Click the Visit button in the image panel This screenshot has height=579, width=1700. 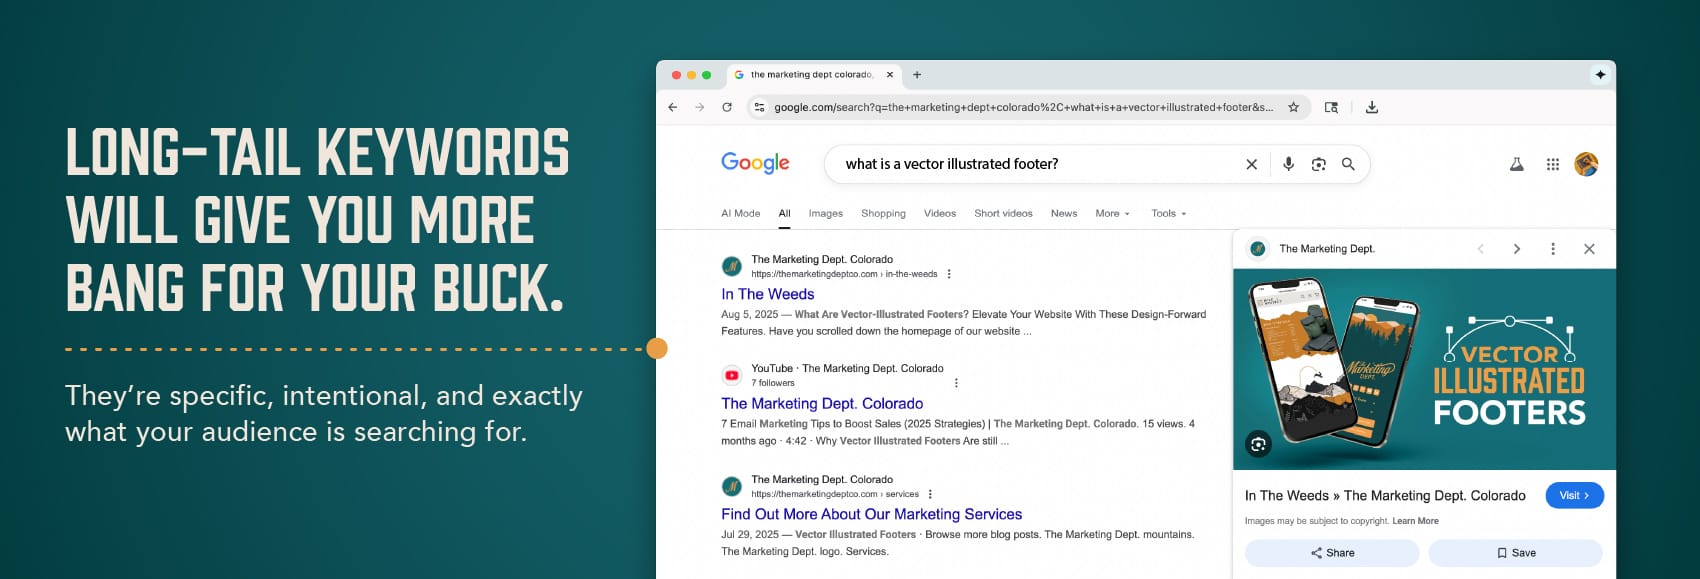1574,495
